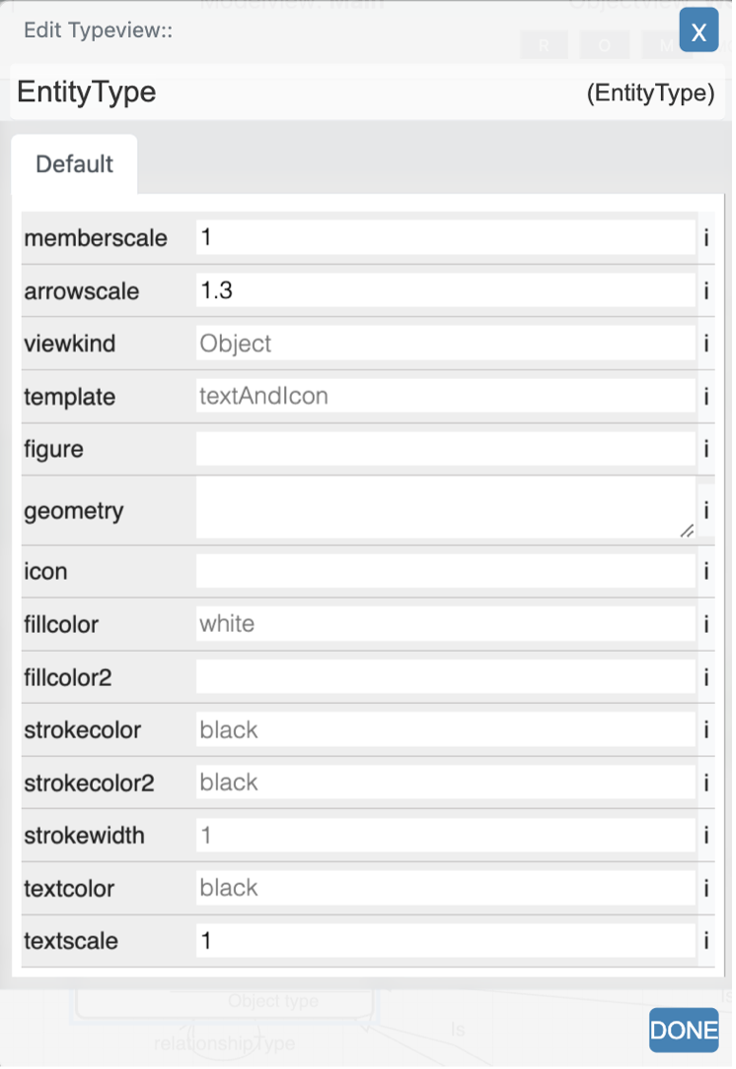The image size is (736, 1069).
Task: Click the viewkind Object input
Action: pos(446,343)
